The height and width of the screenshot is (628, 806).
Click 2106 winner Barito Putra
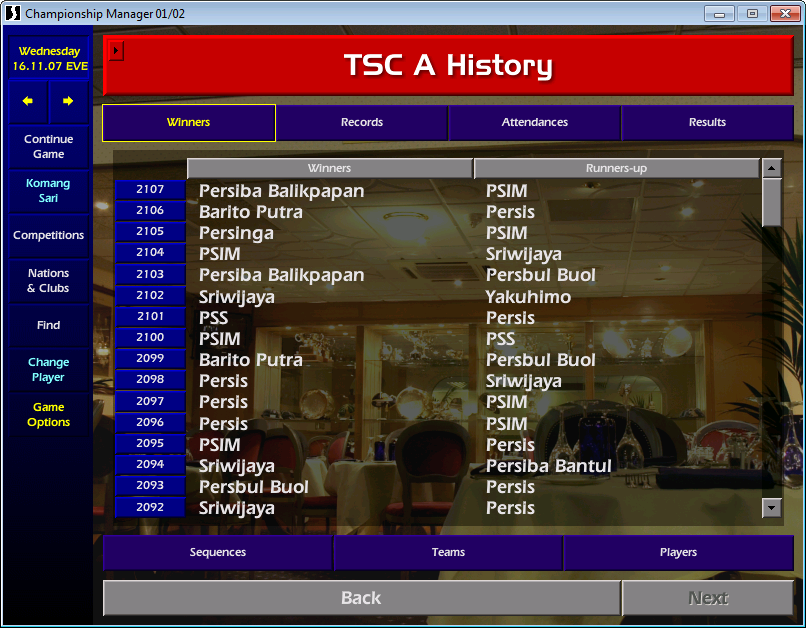(x=251, y=212)
